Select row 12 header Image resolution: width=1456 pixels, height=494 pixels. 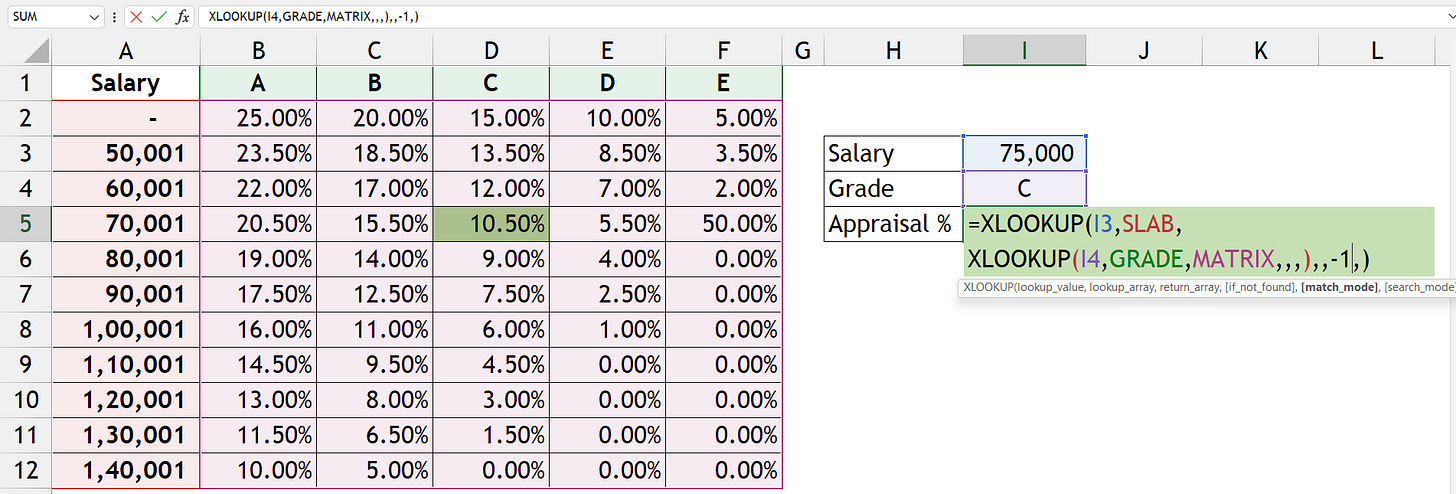(x=25, y=470)
